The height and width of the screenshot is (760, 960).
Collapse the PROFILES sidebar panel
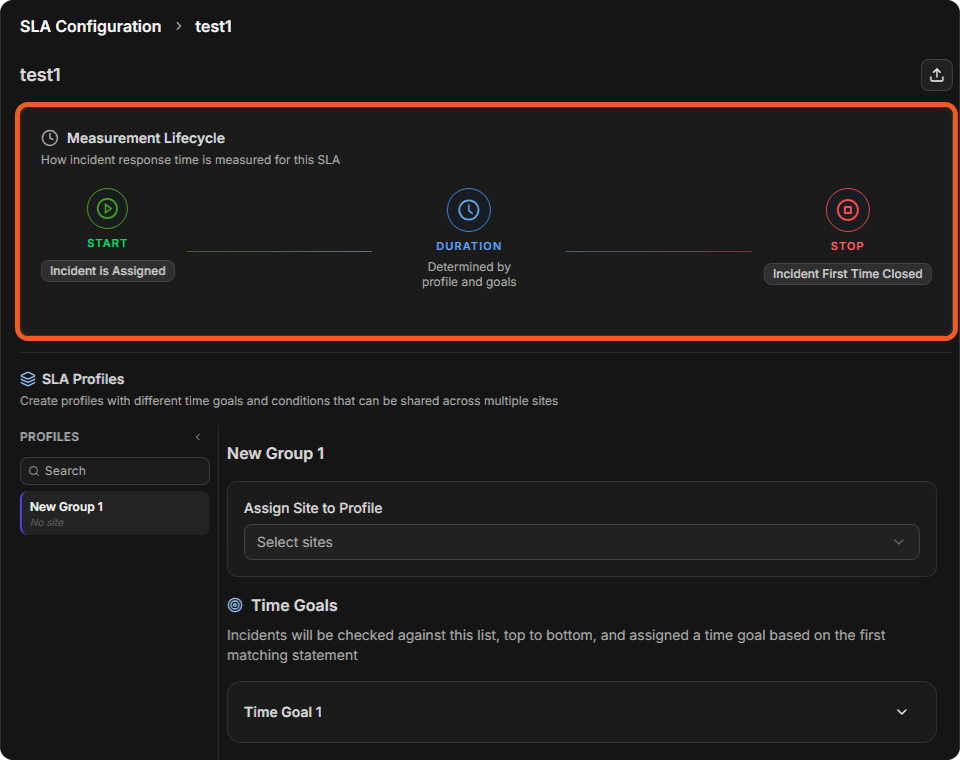198,437
